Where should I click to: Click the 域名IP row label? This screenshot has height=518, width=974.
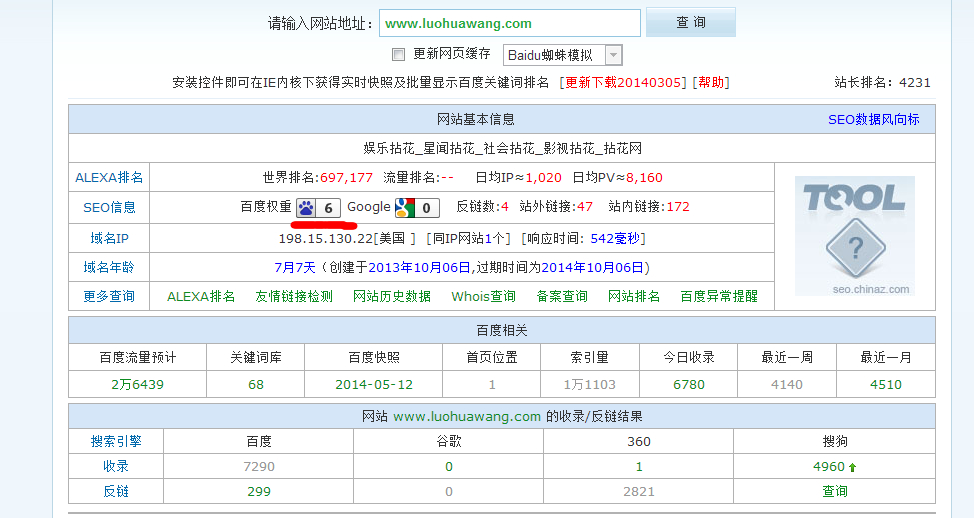[x=109, y=238]
